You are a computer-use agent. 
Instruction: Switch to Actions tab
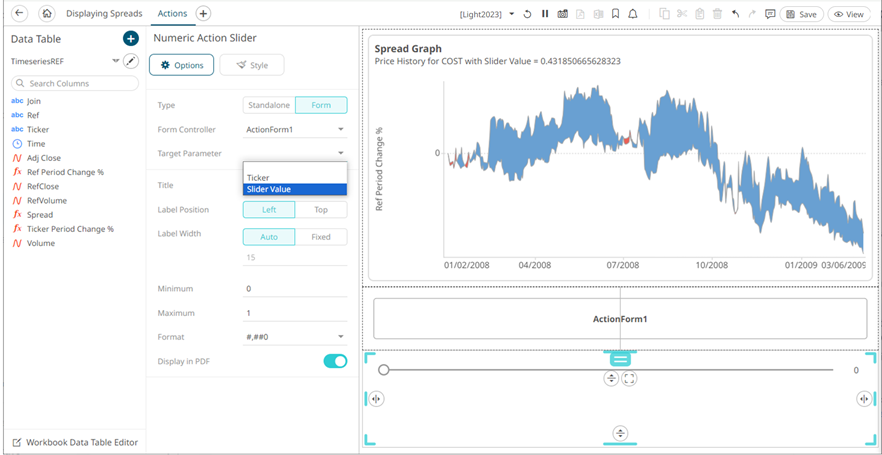[x=173, y=13]
